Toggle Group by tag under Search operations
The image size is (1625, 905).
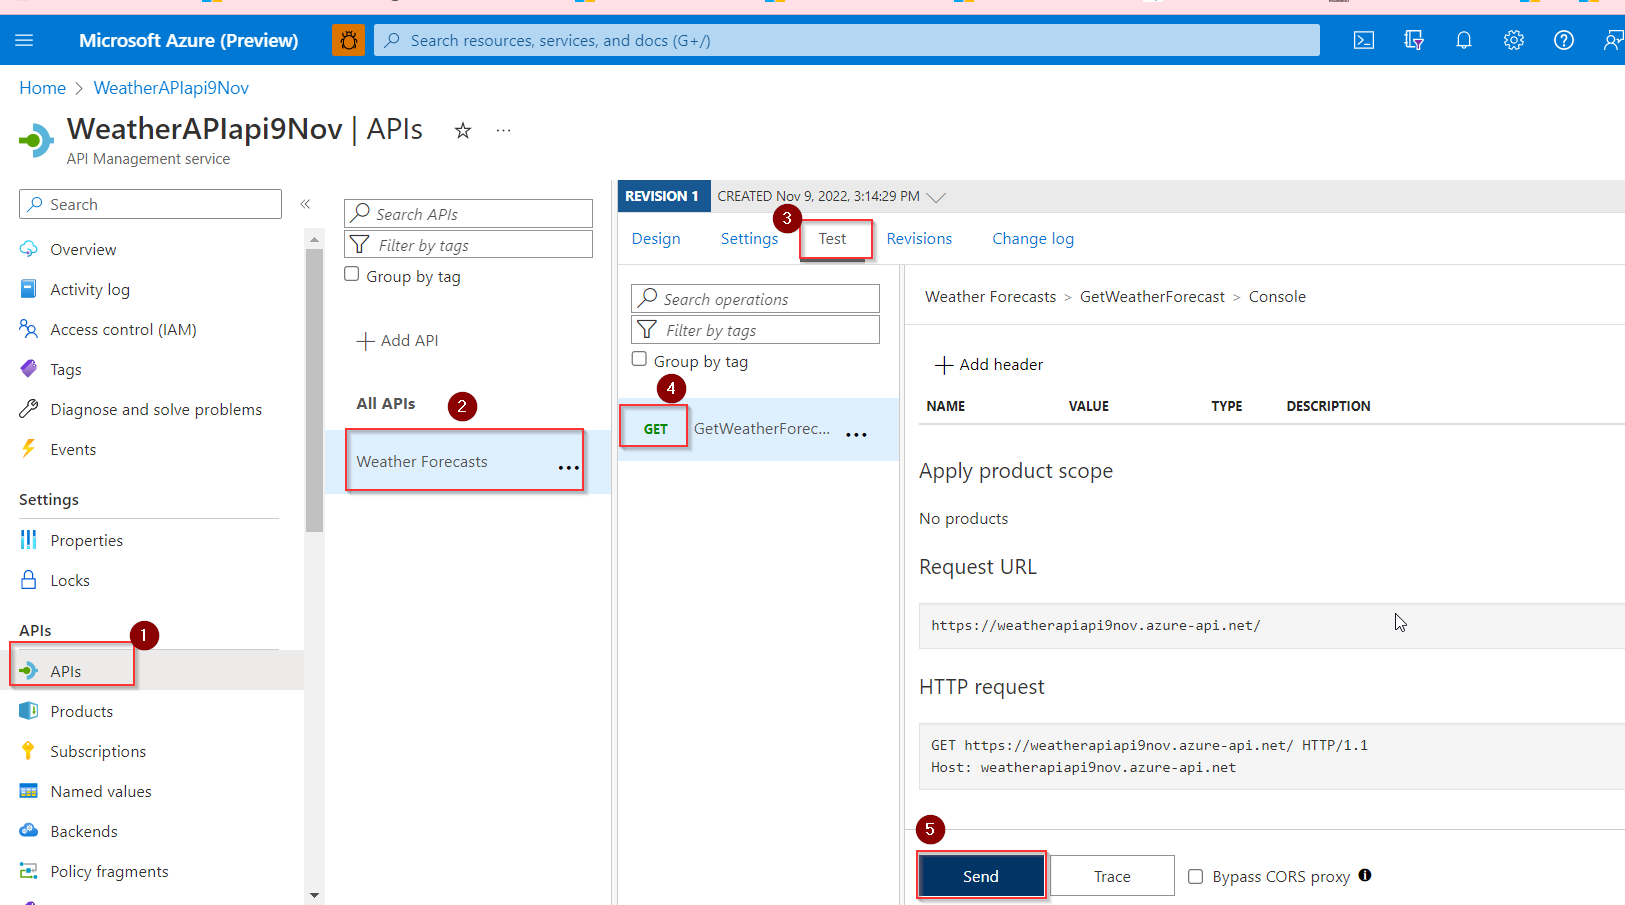(x=639, y=359)
